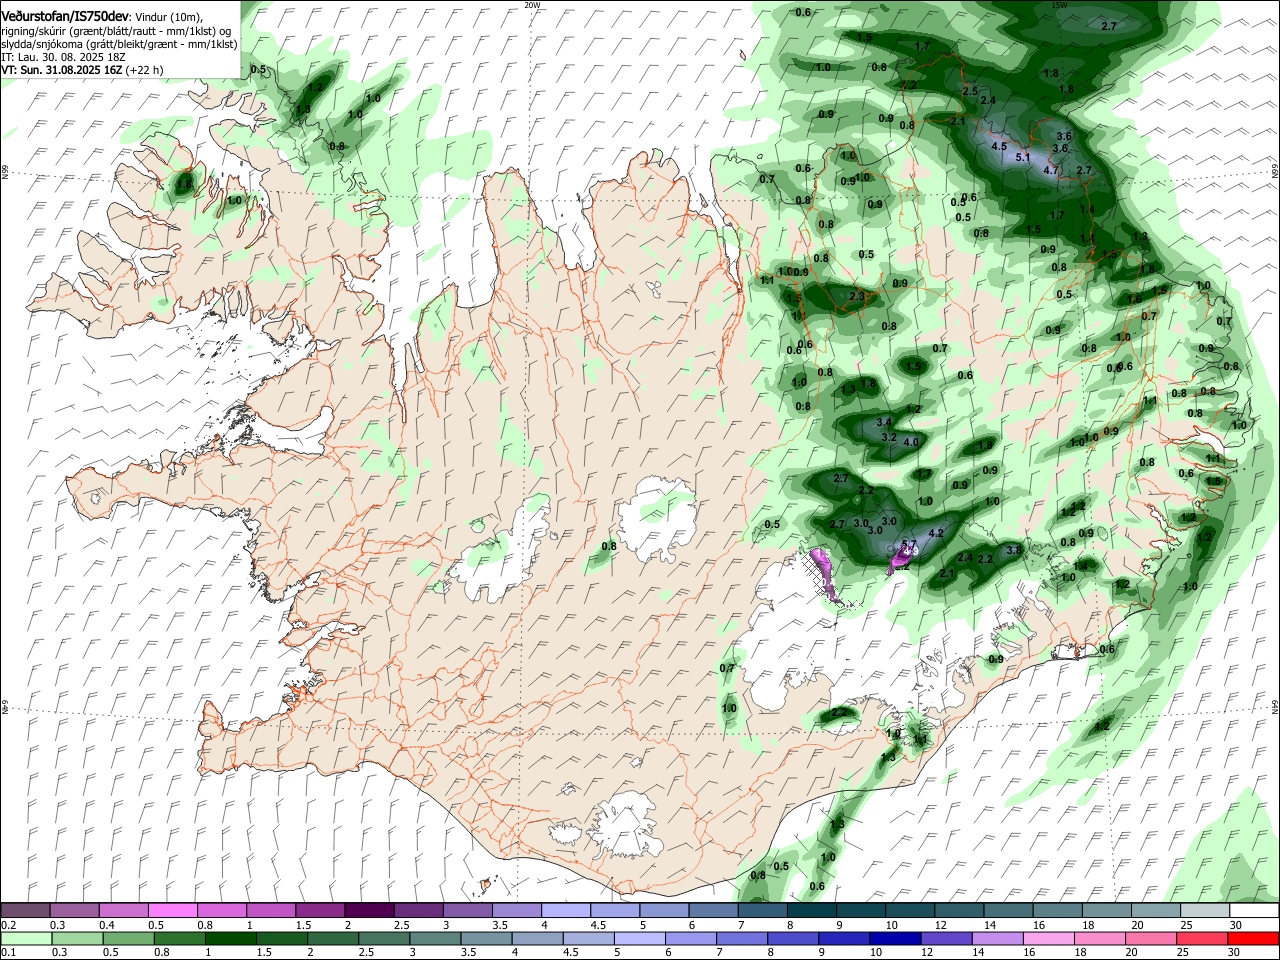Viewport: 1280px width, 960px height.
Task: Click the 2.3 precipitation value label
Action: coord(857,297)
